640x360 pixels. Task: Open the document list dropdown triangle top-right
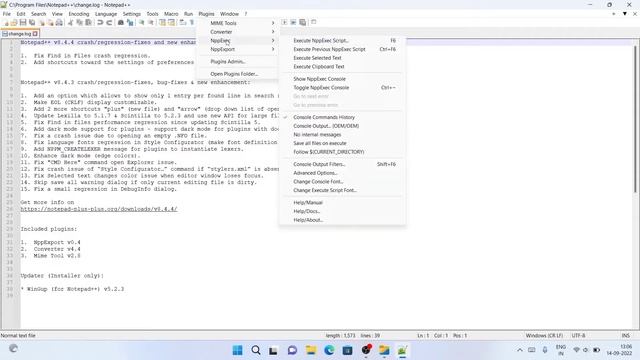tap(624, 13)
